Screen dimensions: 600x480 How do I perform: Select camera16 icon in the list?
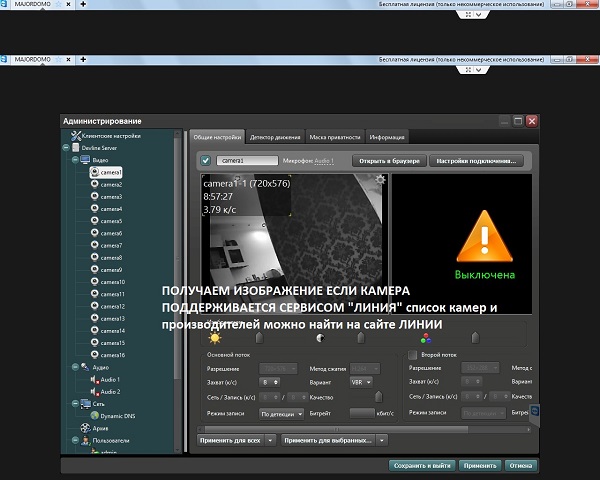[93, 354]
